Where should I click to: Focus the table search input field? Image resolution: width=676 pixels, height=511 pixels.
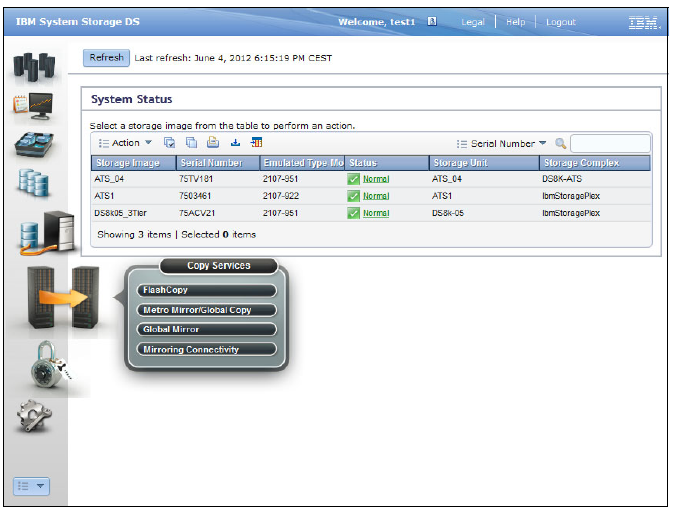click(x=610, y=144)
